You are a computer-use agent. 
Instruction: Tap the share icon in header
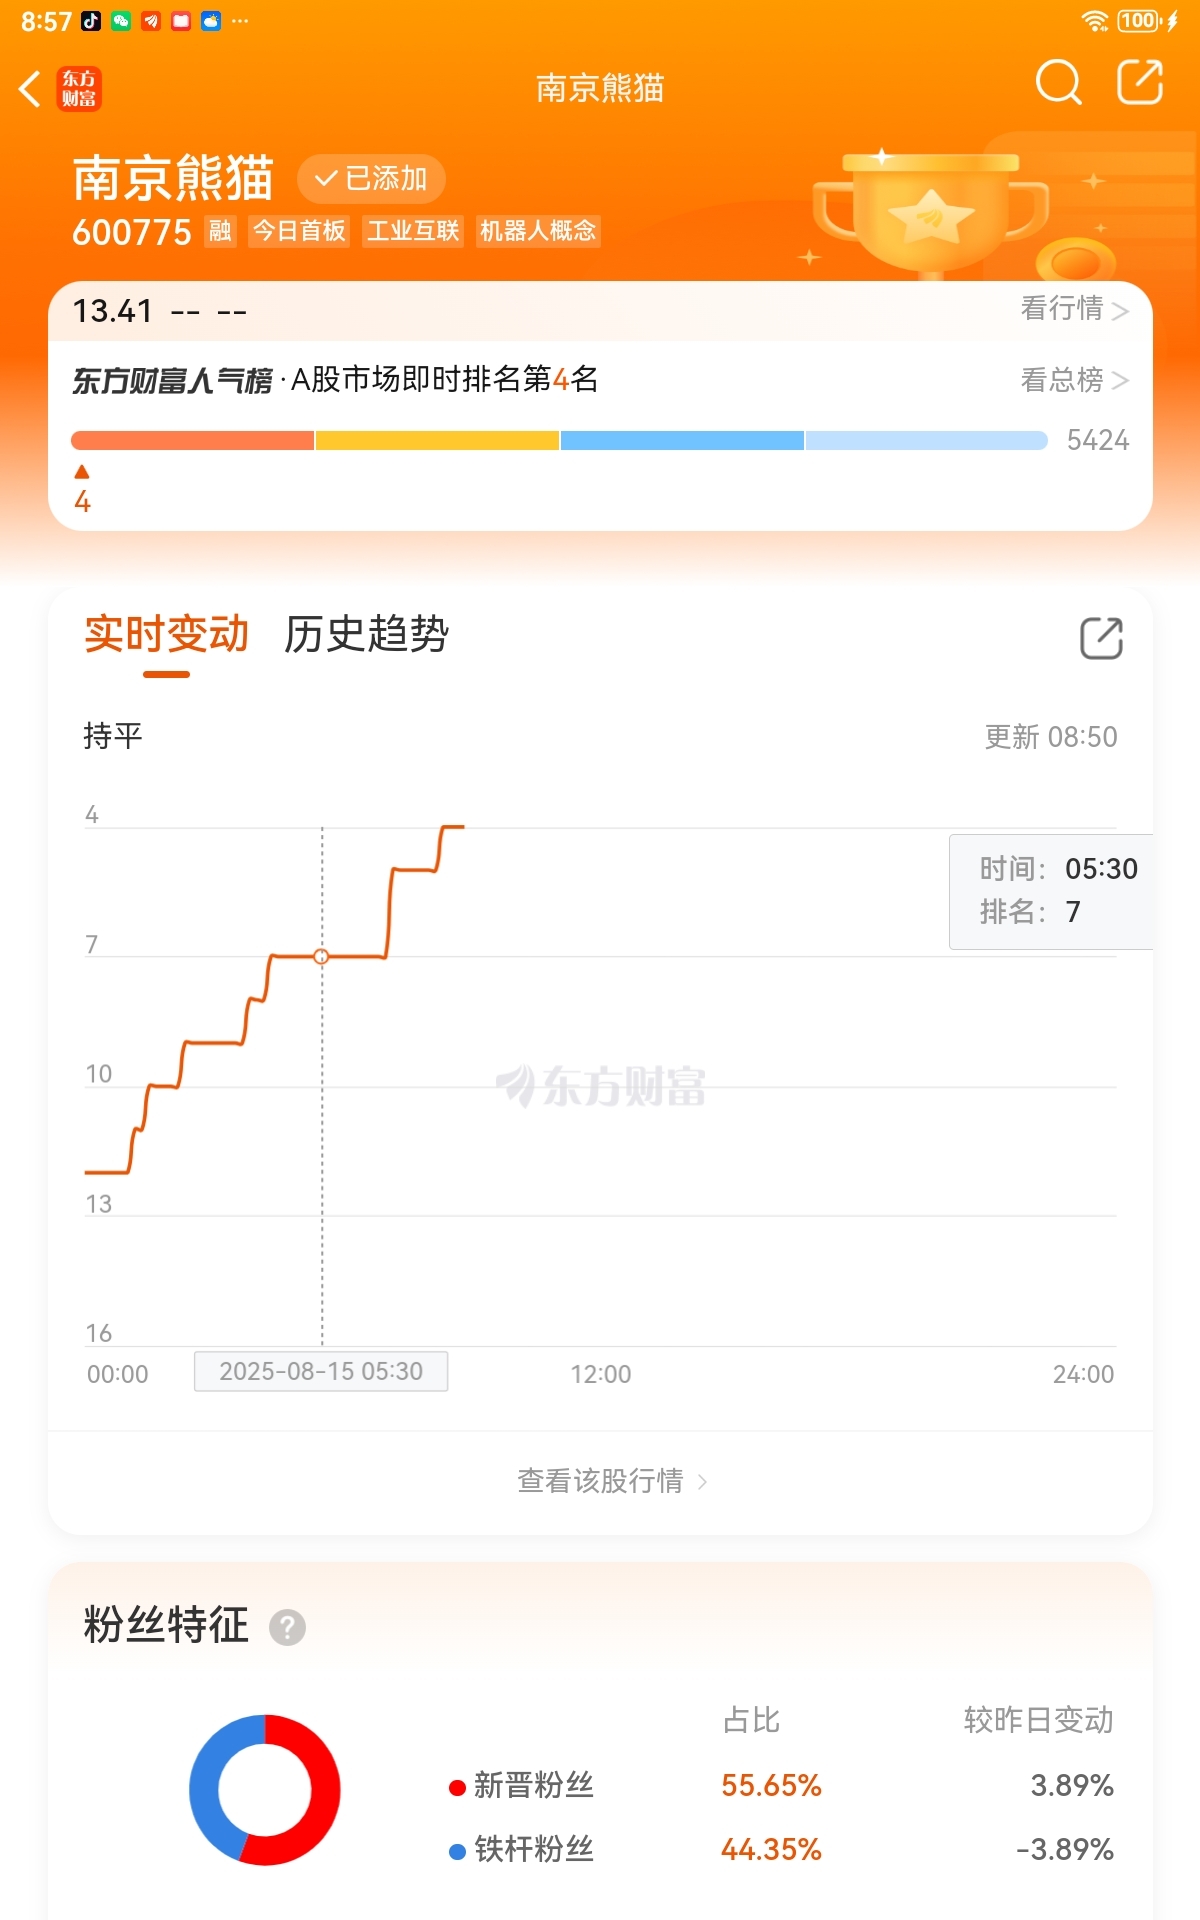[1140, 81]
